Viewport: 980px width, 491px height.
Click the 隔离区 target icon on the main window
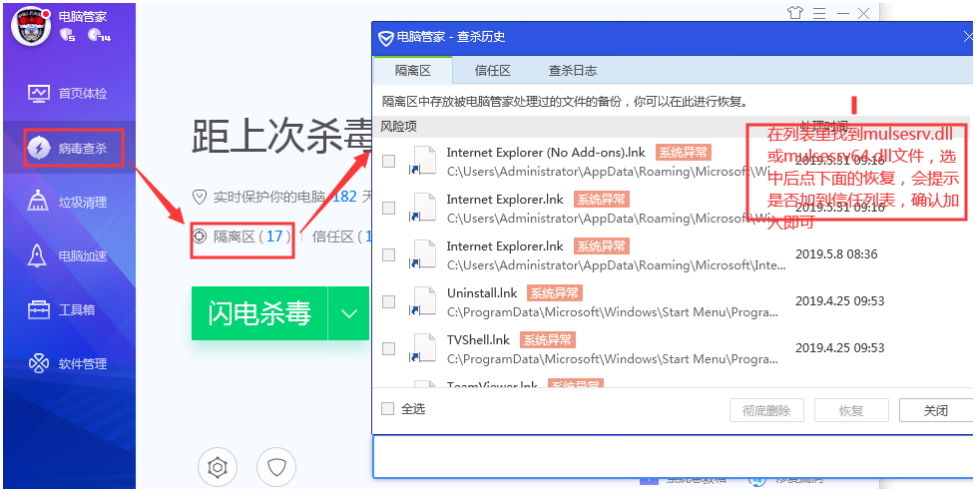[x=199, y=236]
